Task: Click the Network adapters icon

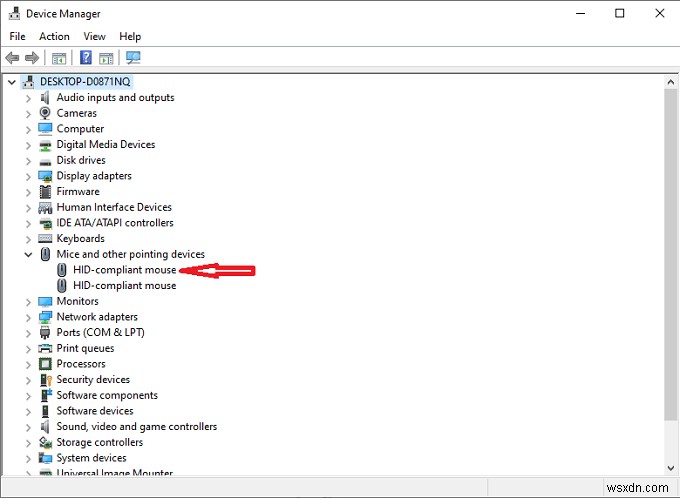Action: click(45, 317)
